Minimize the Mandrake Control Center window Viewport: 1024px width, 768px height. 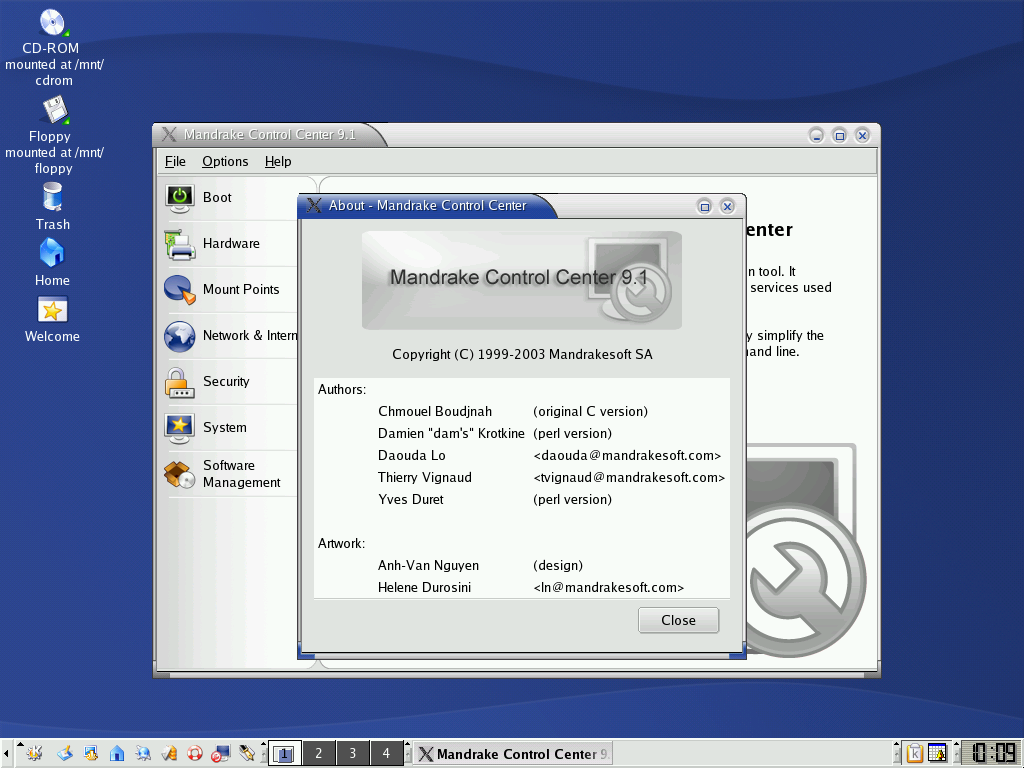[816, 136]
